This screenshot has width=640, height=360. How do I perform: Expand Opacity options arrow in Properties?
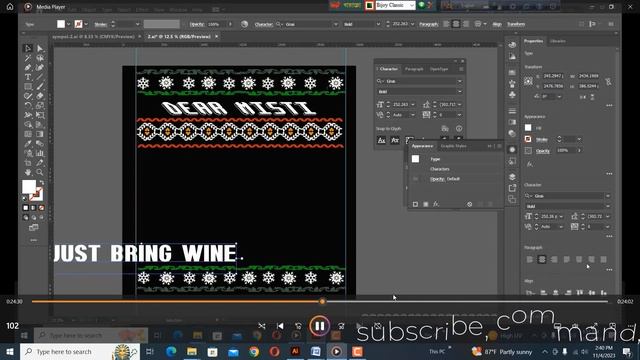tap(579, 151)
